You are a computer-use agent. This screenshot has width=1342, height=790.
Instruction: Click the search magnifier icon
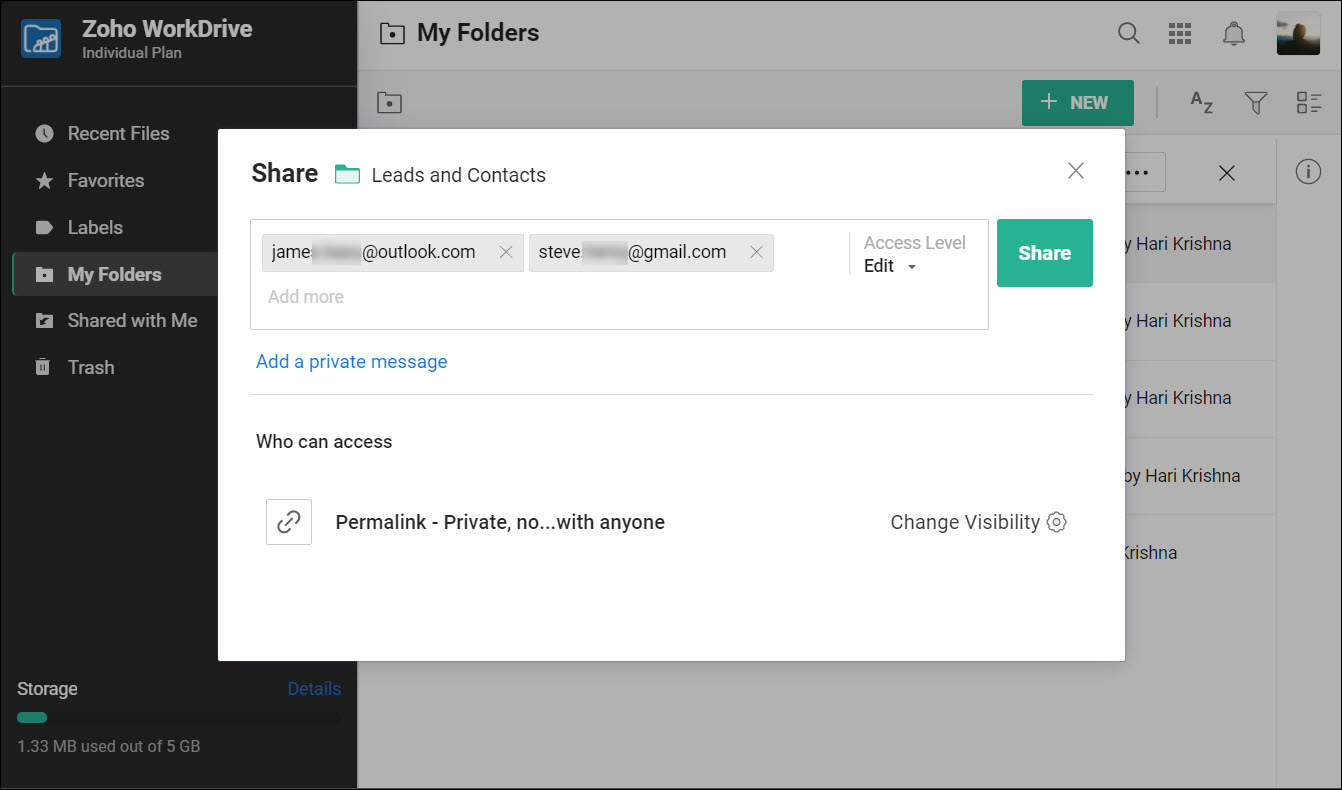1128,33
